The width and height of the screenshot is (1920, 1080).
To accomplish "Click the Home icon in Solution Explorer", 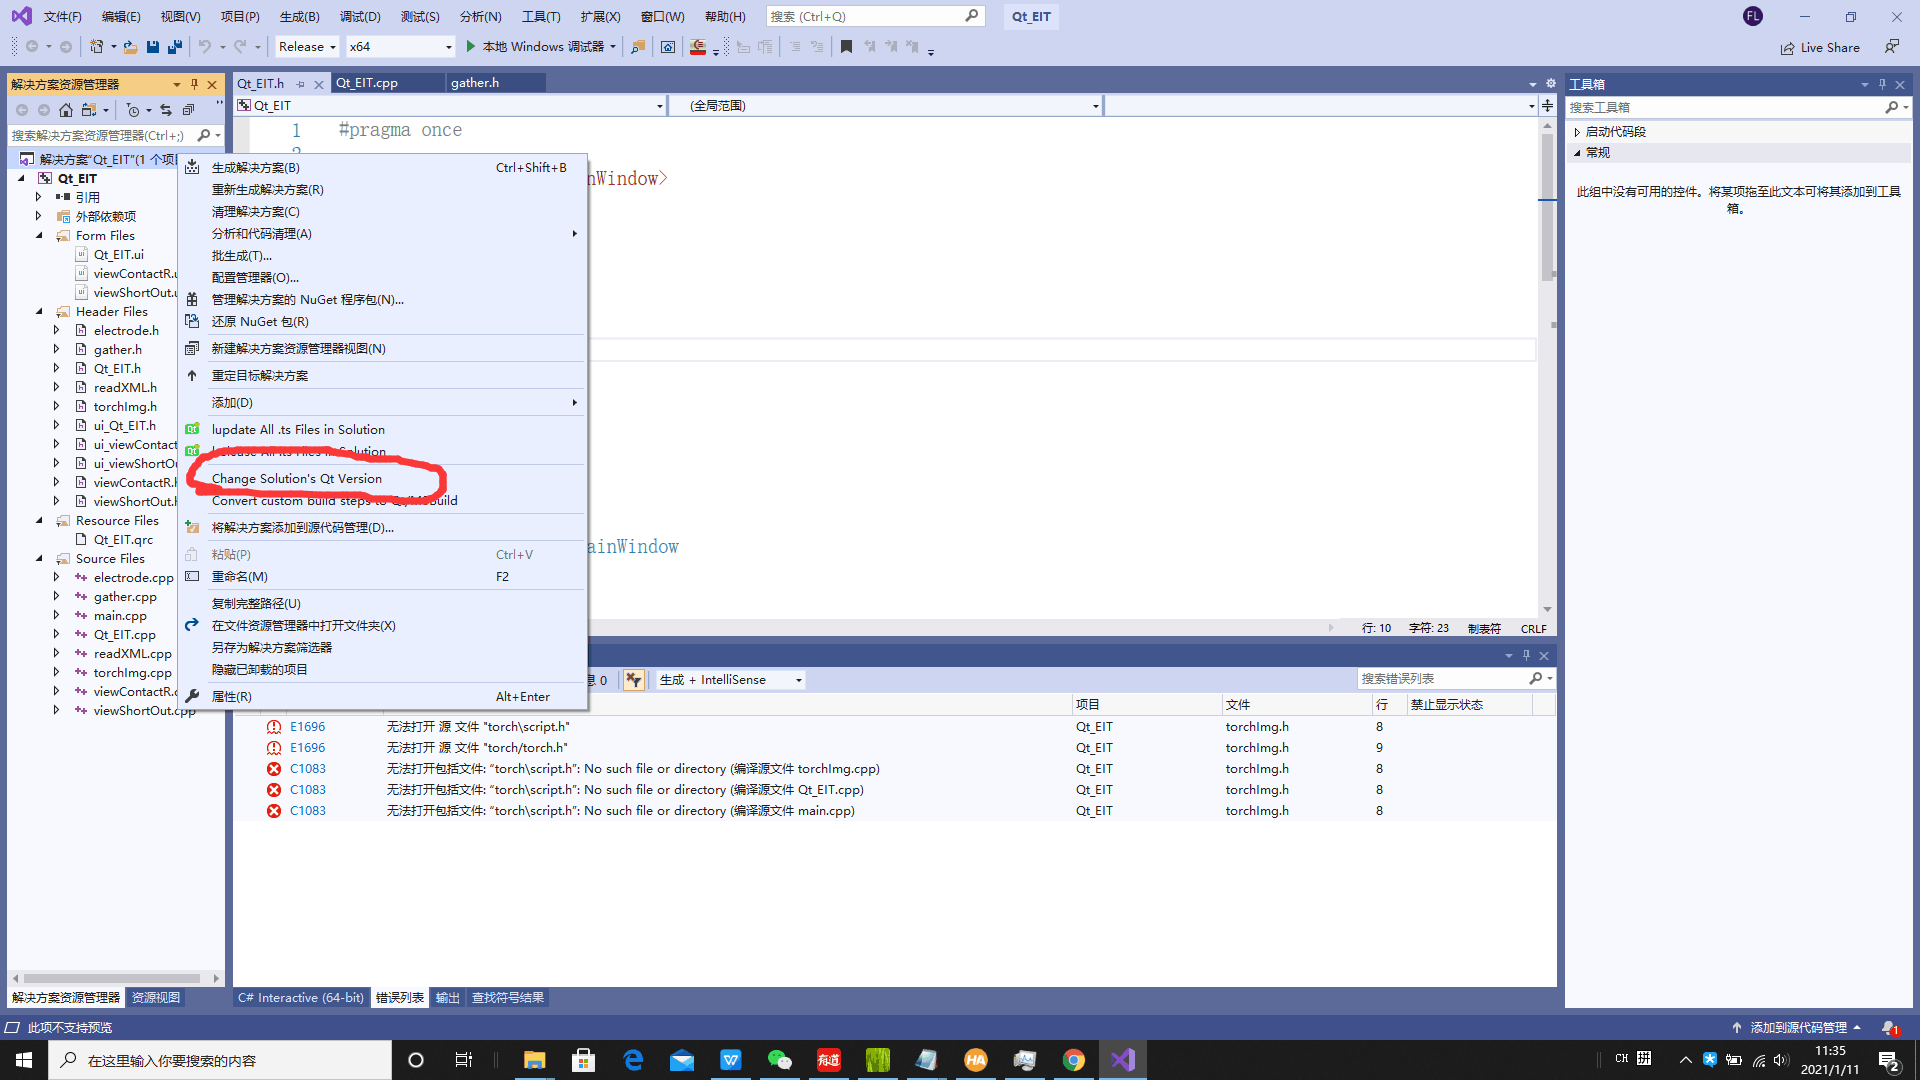I will (66, 110).
